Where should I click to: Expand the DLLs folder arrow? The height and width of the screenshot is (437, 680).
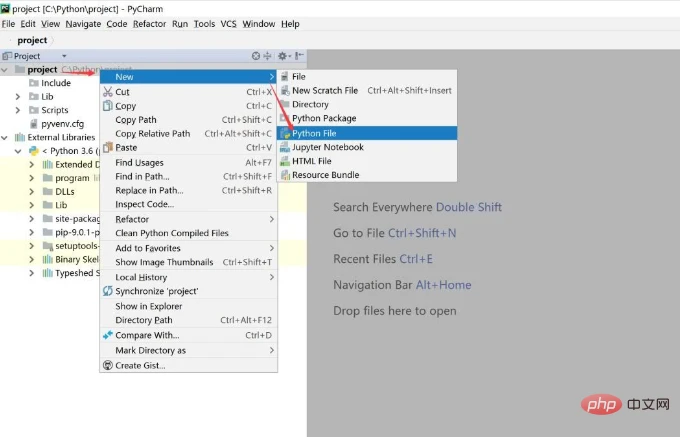click(x=32, y=192)
